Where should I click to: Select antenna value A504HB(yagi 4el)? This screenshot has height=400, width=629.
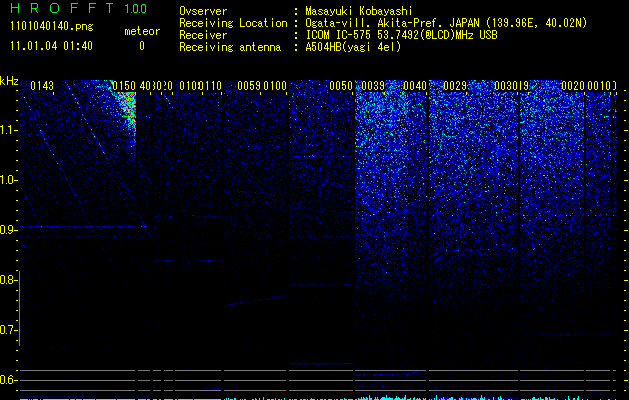point(353,47)
